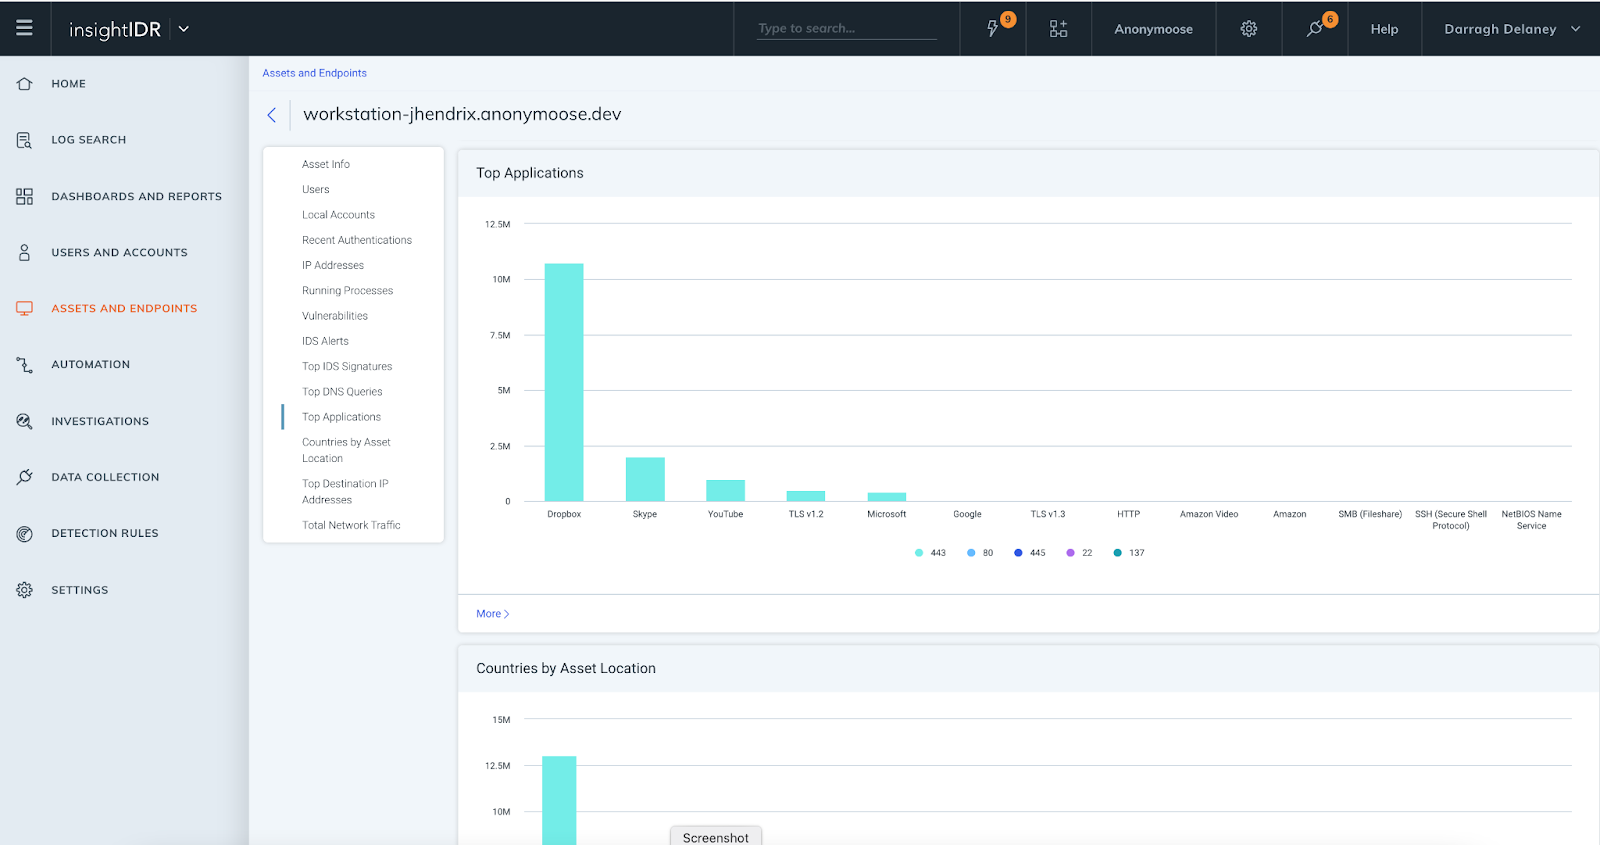Image resolution: width=1600 pixels, height=845 pixels.
Task: Click the Help button
Action: click(x=1384, y=29)
